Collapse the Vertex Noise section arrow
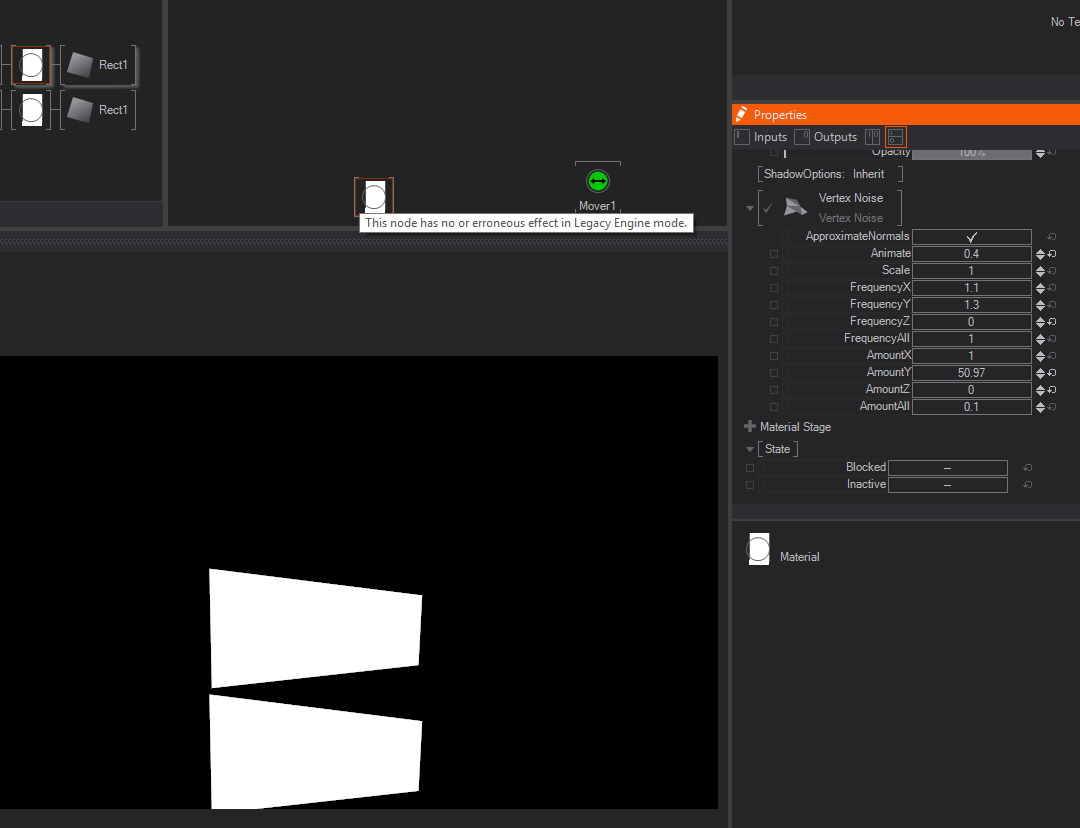Image resolution: width=1080 pixels, height=828 pixels. coord(750,208)
